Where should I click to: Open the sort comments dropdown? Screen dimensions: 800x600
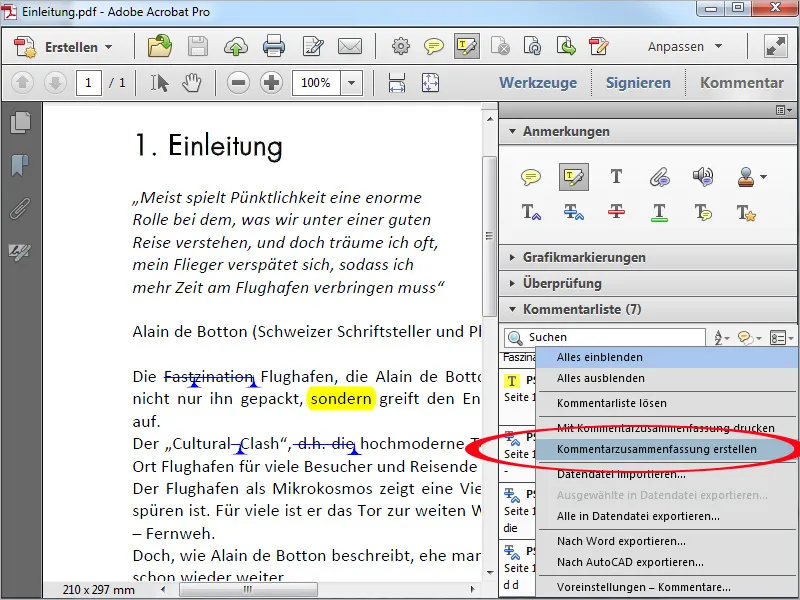[721, 338]
